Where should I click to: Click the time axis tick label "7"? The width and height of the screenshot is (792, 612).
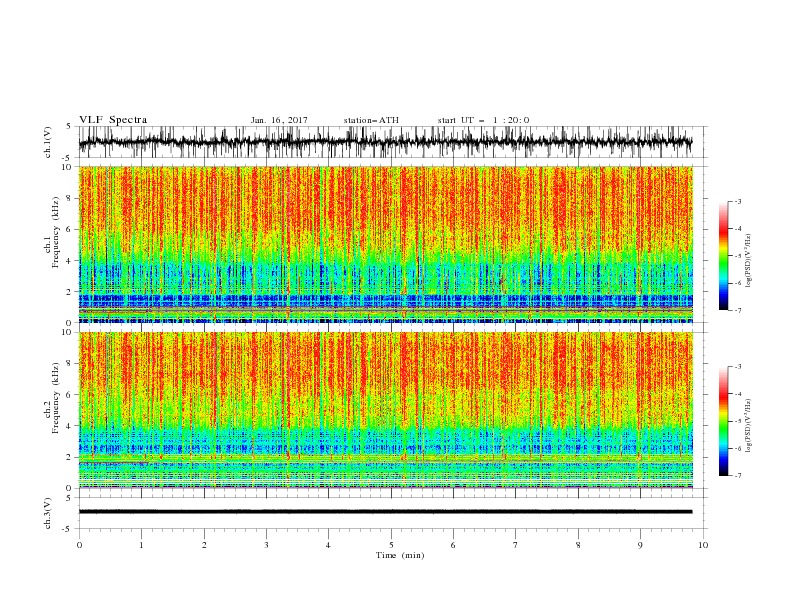point(516,545)
